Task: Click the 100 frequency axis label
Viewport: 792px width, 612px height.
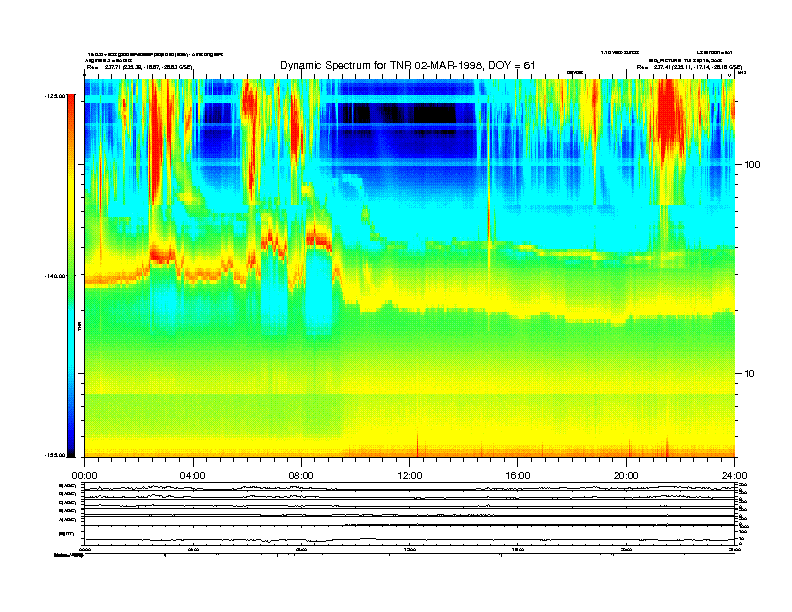Action: (752, 165)
